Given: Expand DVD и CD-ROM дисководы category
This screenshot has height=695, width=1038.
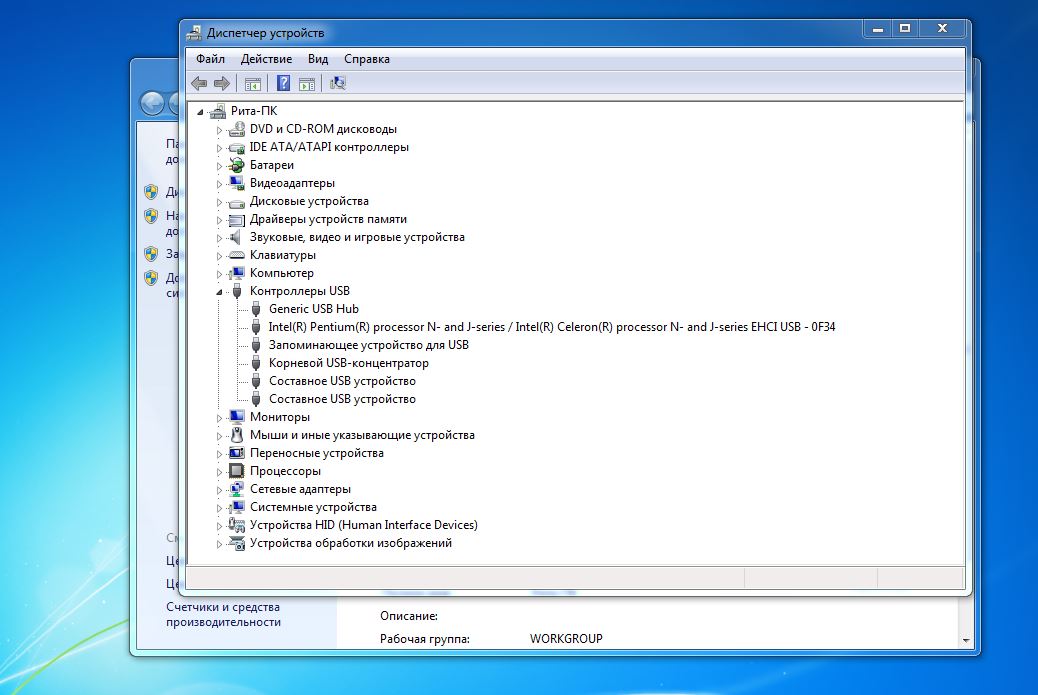Looking at the screenshot, I should [219, 130].
